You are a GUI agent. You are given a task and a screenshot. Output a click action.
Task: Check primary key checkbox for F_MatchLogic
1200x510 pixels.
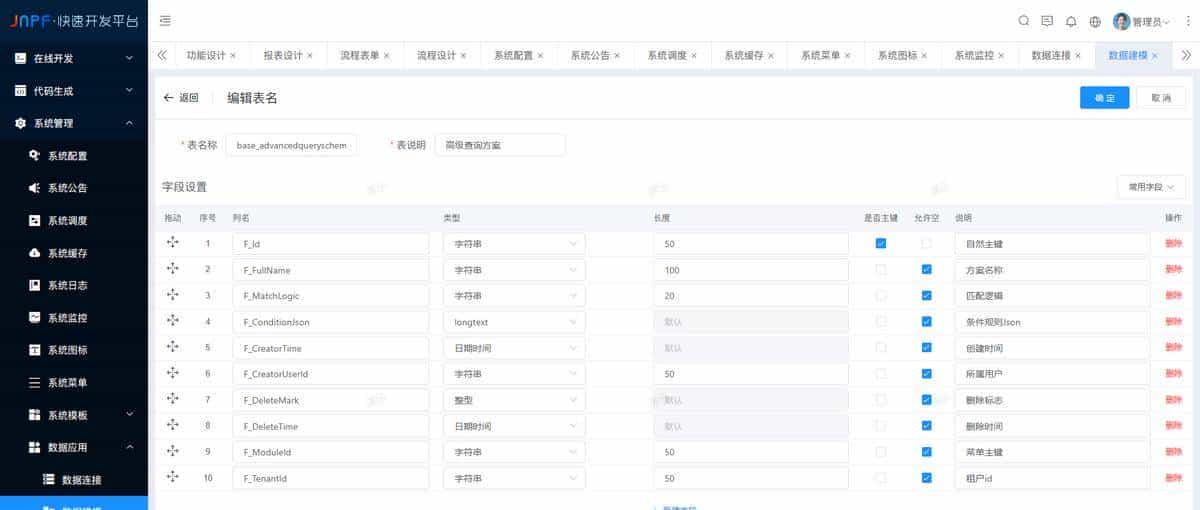[x=880, y=295]
